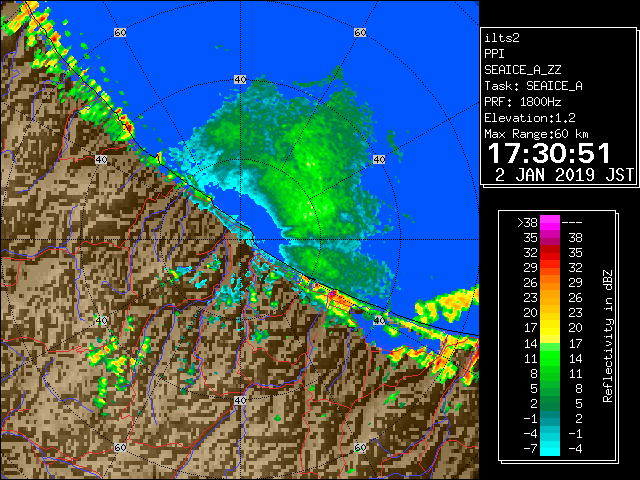Click the "ilts2" radar name text
The width and height of the screenshot is (640, 480).
point(502,38)
